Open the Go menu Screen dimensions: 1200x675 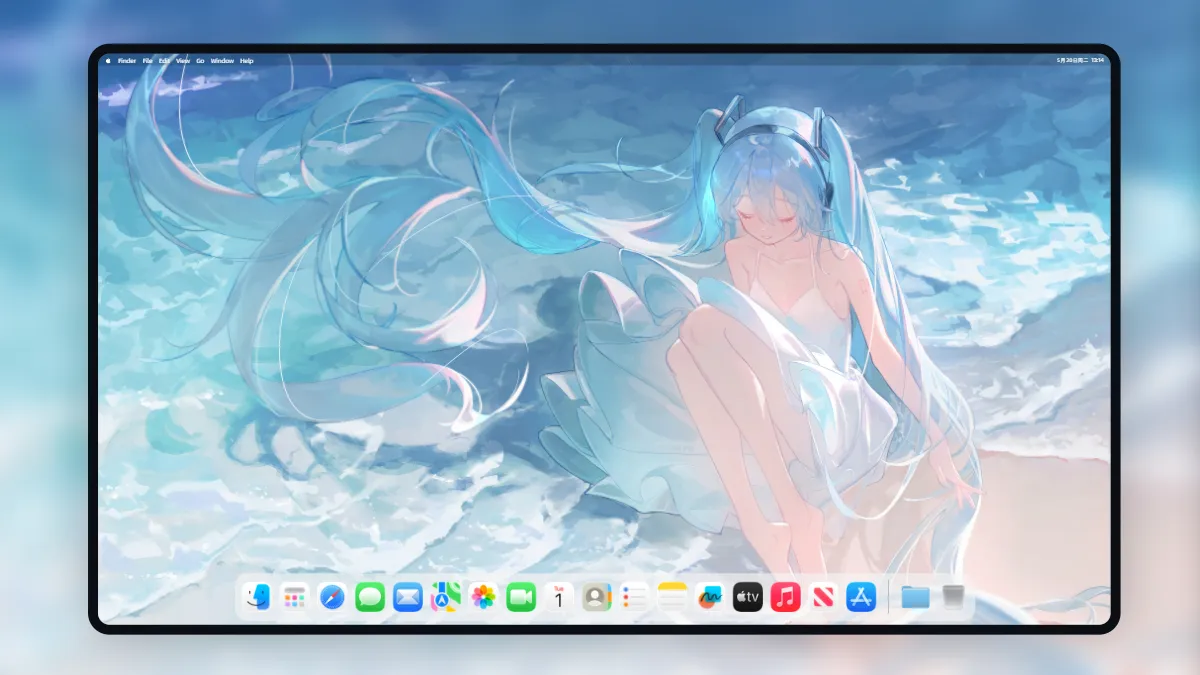coord(200,61)
